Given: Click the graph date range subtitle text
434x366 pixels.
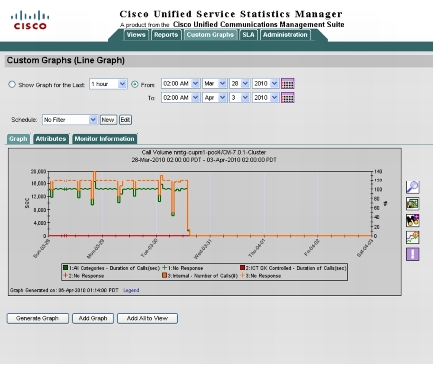Looking at the screenshot, I should click(x=204, y=160).
